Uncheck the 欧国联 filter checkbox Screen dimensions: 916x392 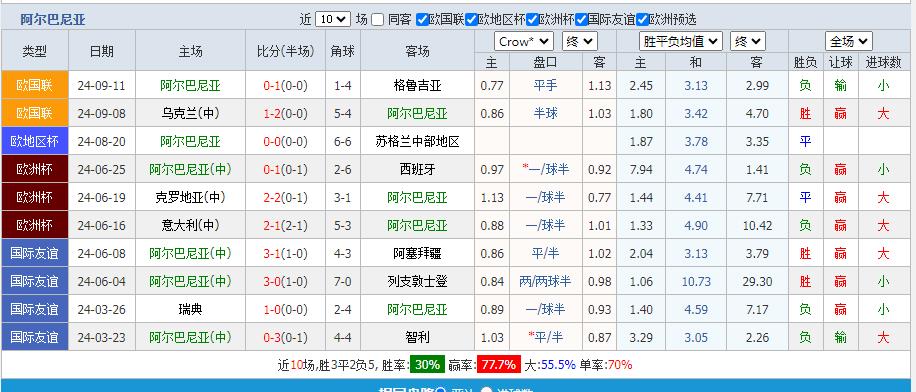(x=422, y=19)
